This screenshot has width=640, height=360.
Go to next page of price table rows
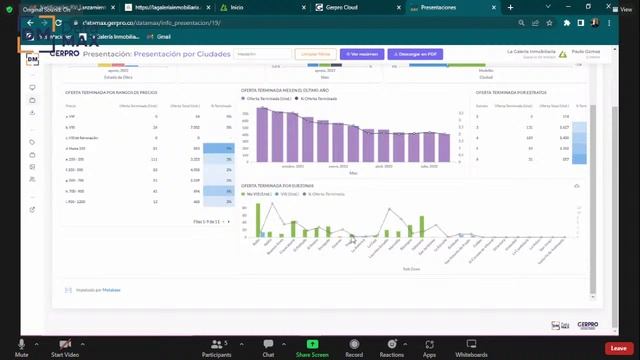pyautogui.click(x=229, y=222)
